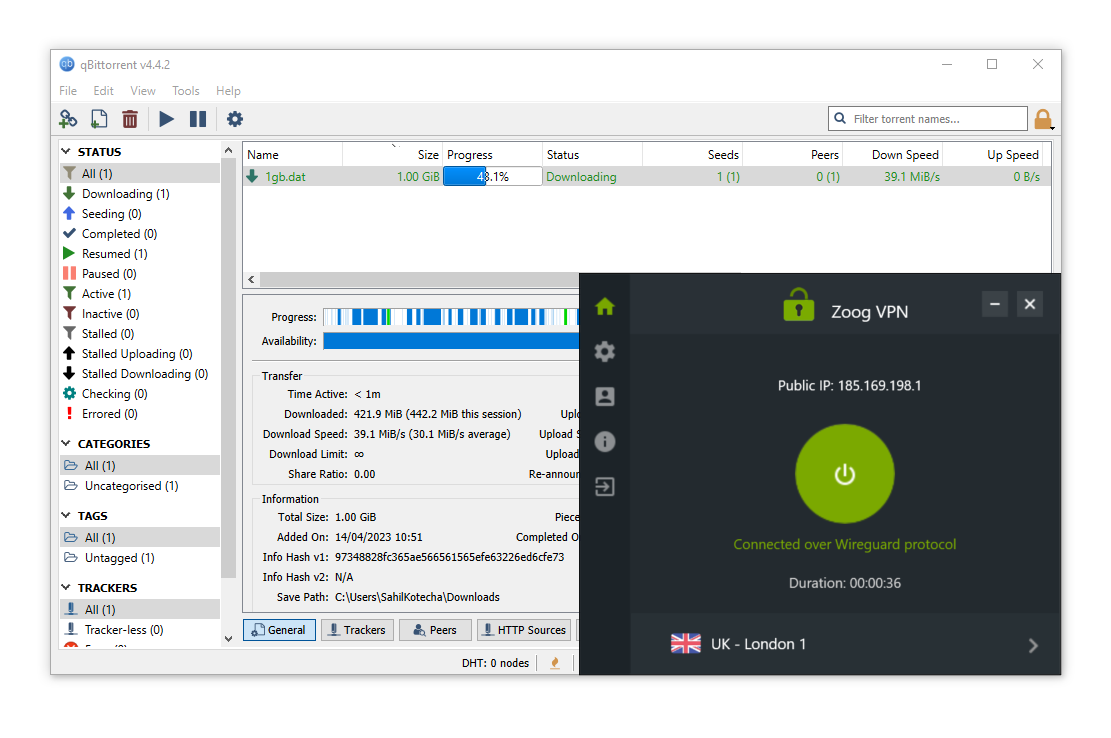Collapse the TAGS section
Screen dimensions: 1111x738
pyautogui.click(x=66, y=516)
